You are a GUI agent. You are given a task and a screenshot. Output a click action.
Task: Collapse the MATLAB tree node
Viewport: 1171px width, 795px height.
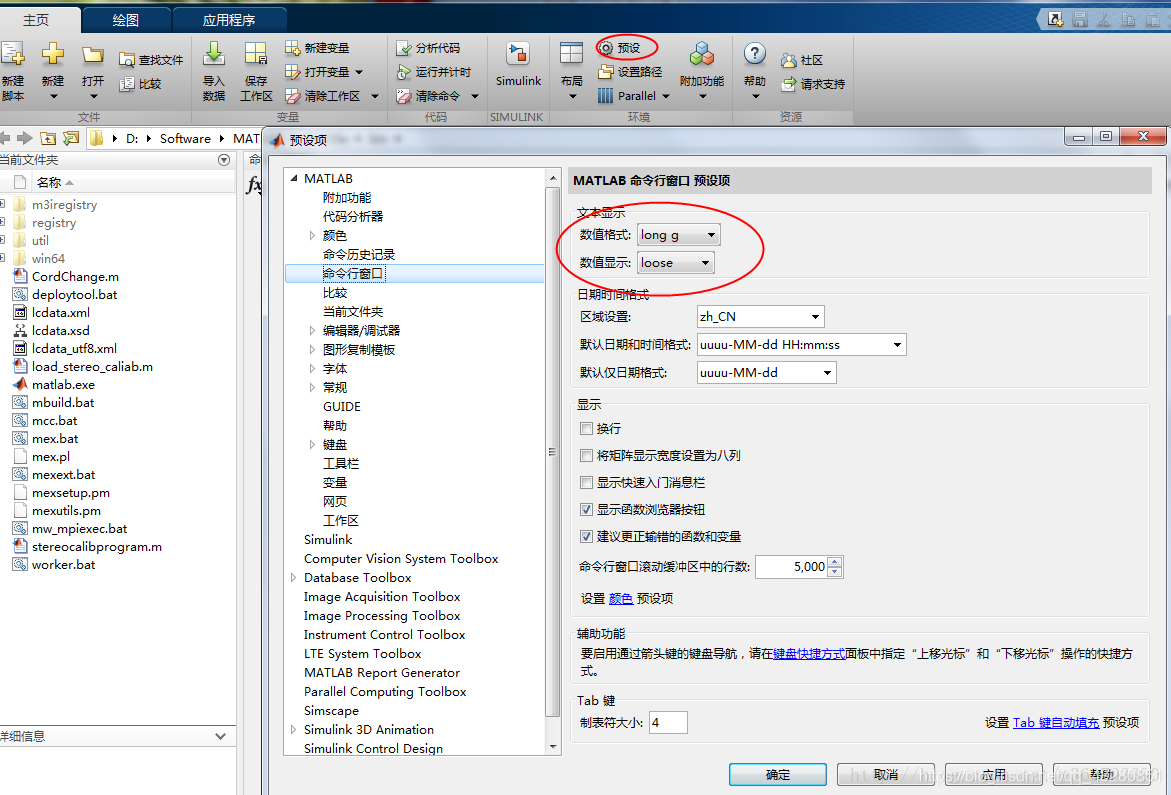293,178
